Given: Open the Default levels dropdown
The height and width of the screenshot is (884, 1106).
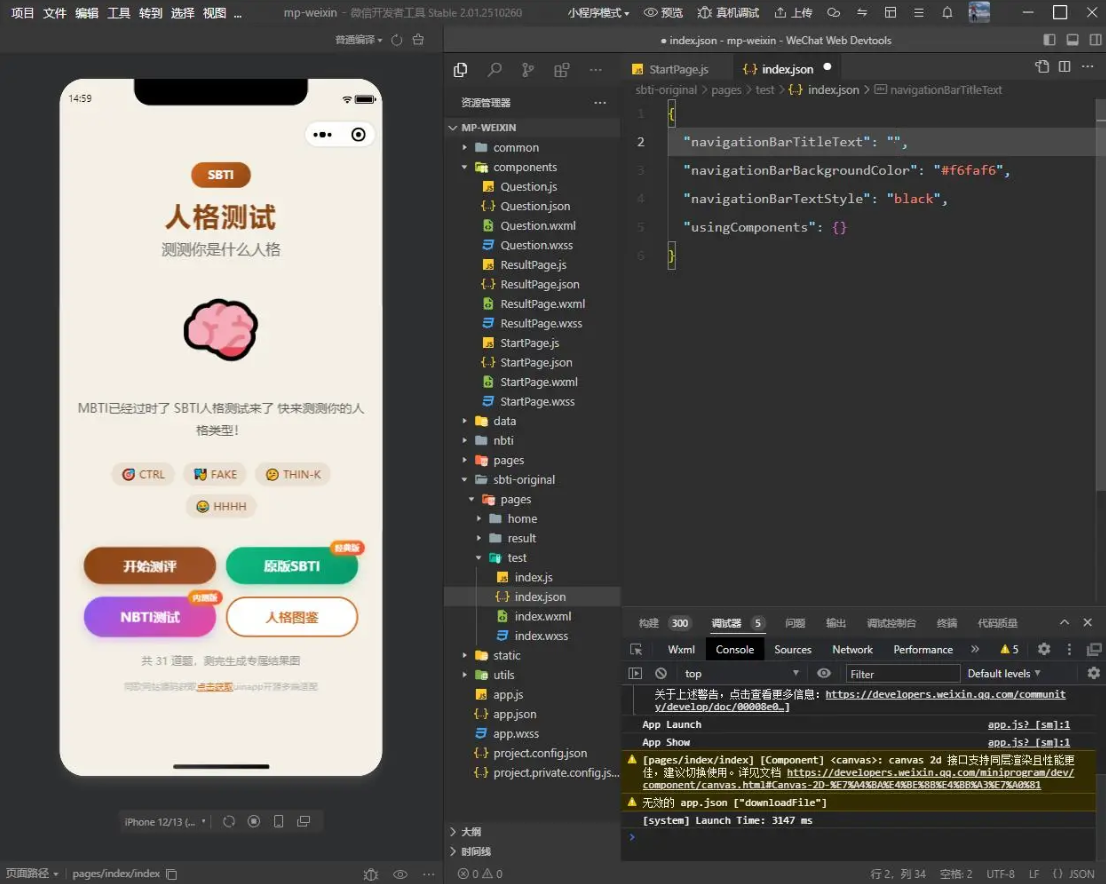Looking at the screenshot, I should (x=1004, y=673).
